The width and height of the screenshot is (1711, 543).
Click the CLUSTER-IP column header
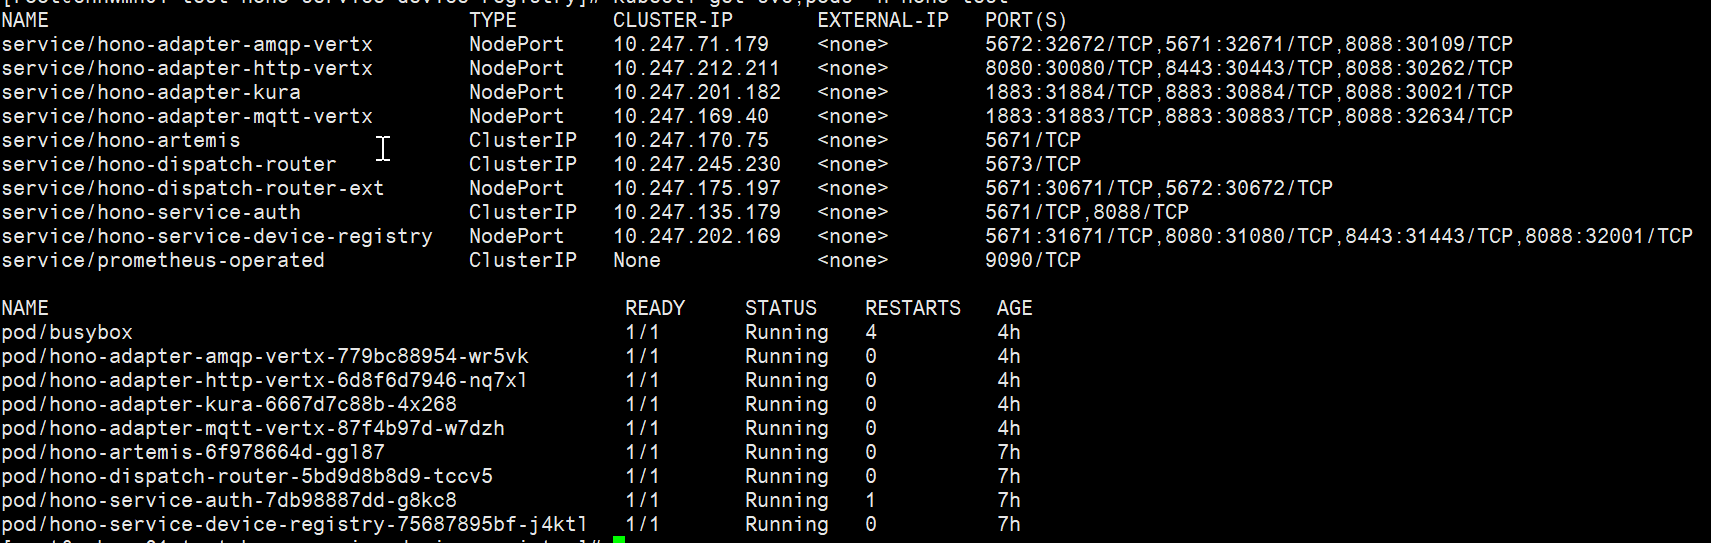tap(673, 21)
